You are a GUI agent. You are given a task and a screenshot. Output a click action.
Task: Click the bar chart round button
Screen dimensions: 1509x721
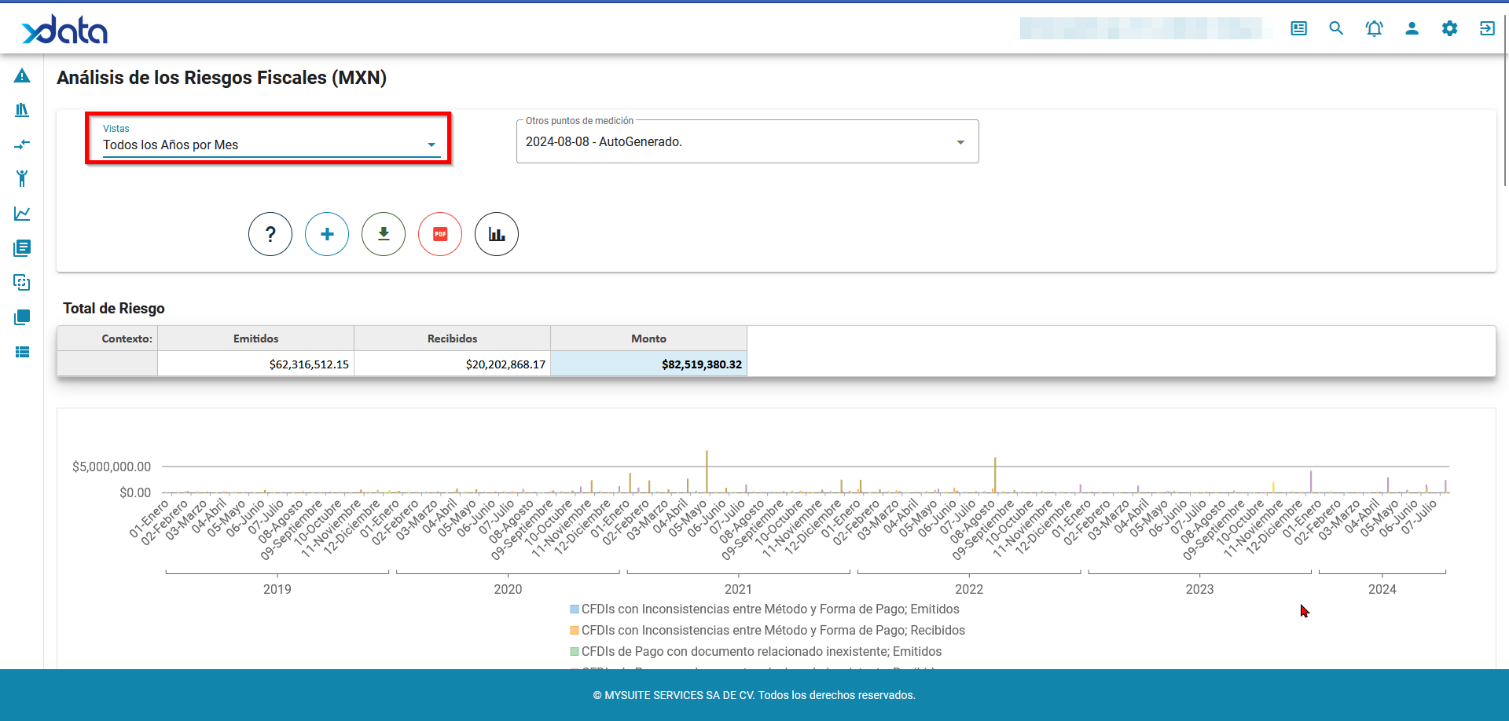[497, 234]
